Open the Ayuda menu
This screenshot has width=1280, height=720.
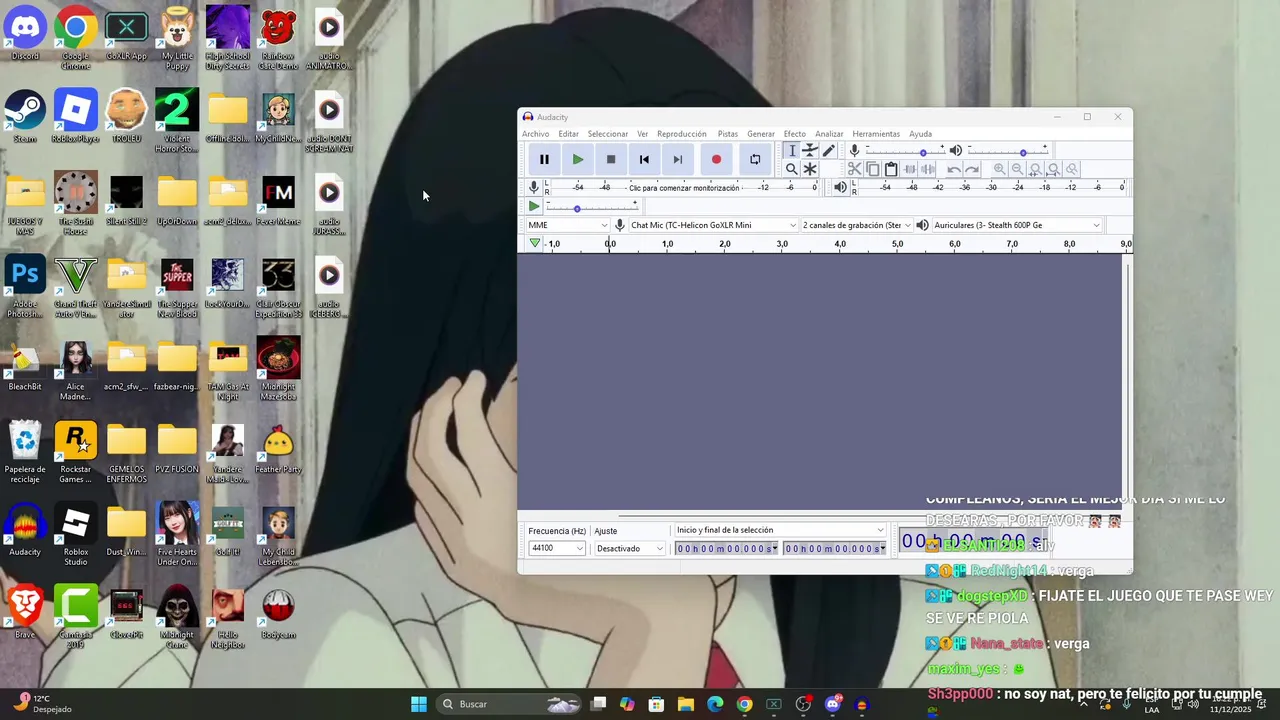click(920, 134)
